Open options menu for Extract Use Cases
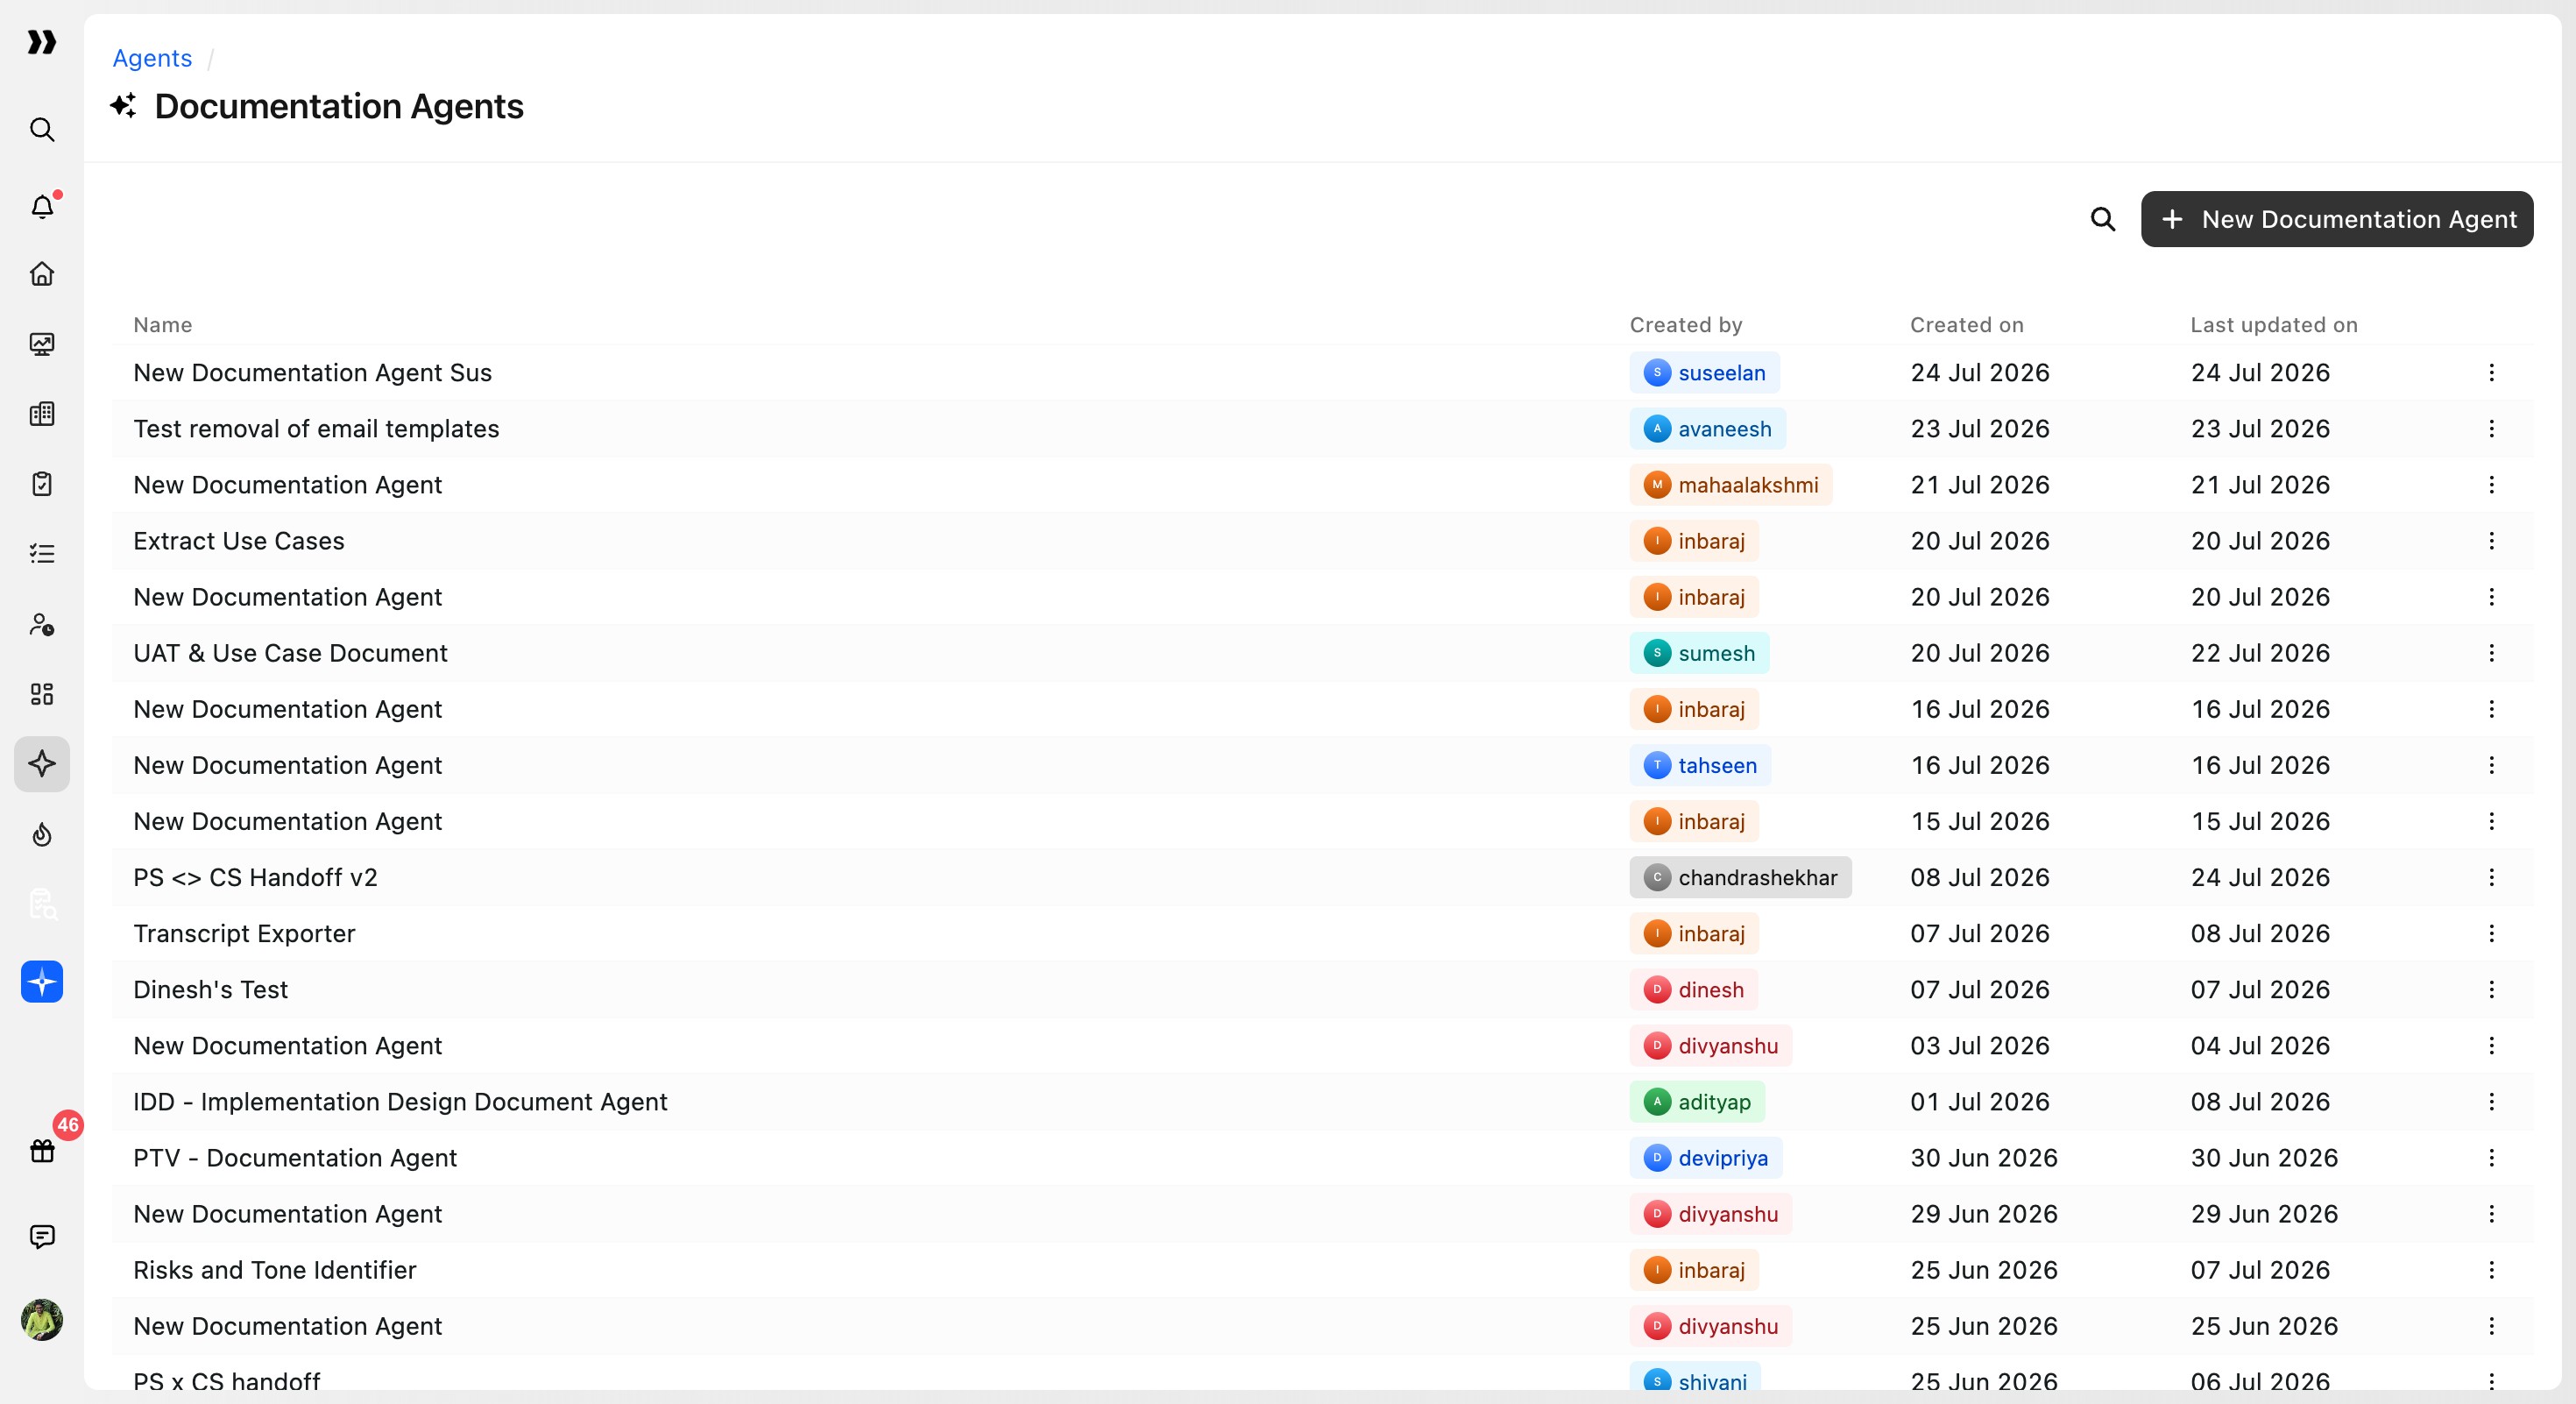 (x=2491, y=541)
